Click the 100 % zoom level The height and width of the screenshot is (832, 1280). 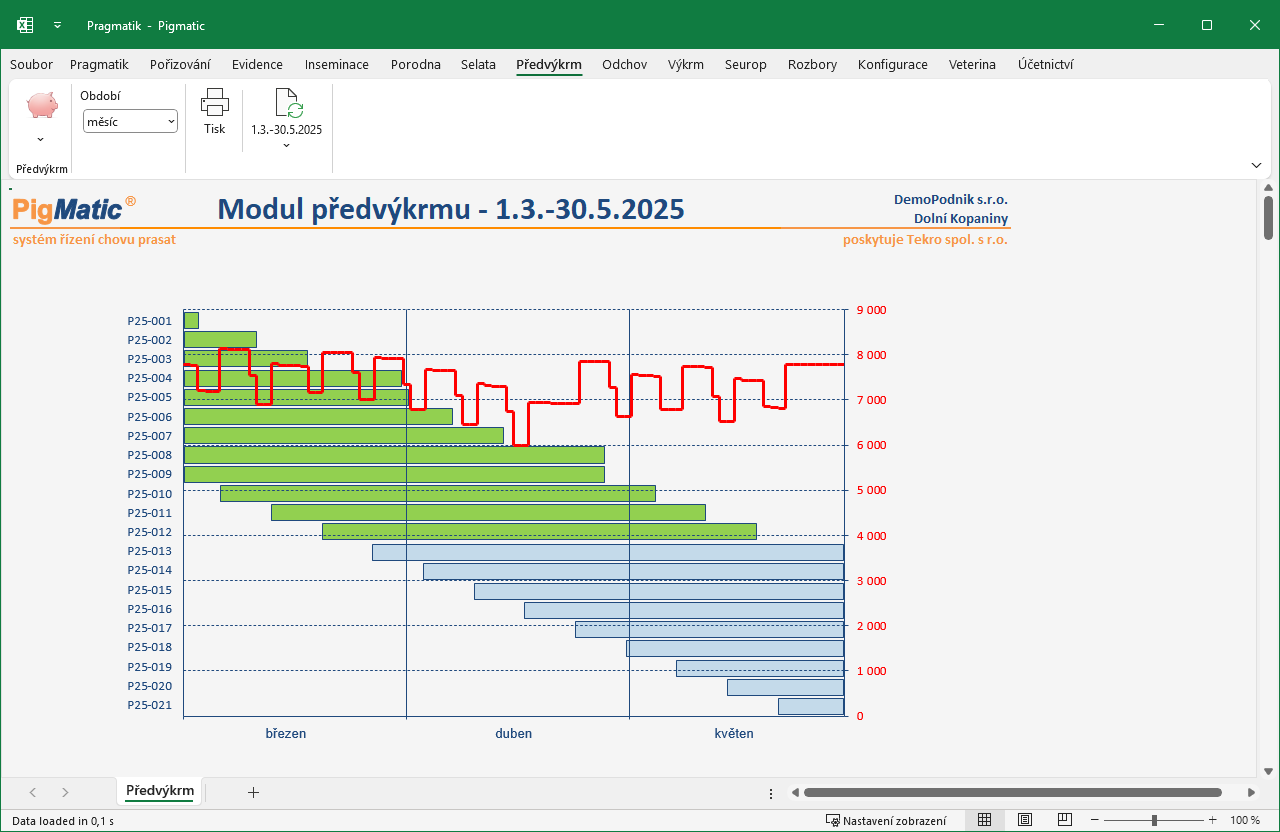click(x=1245, y=820)
